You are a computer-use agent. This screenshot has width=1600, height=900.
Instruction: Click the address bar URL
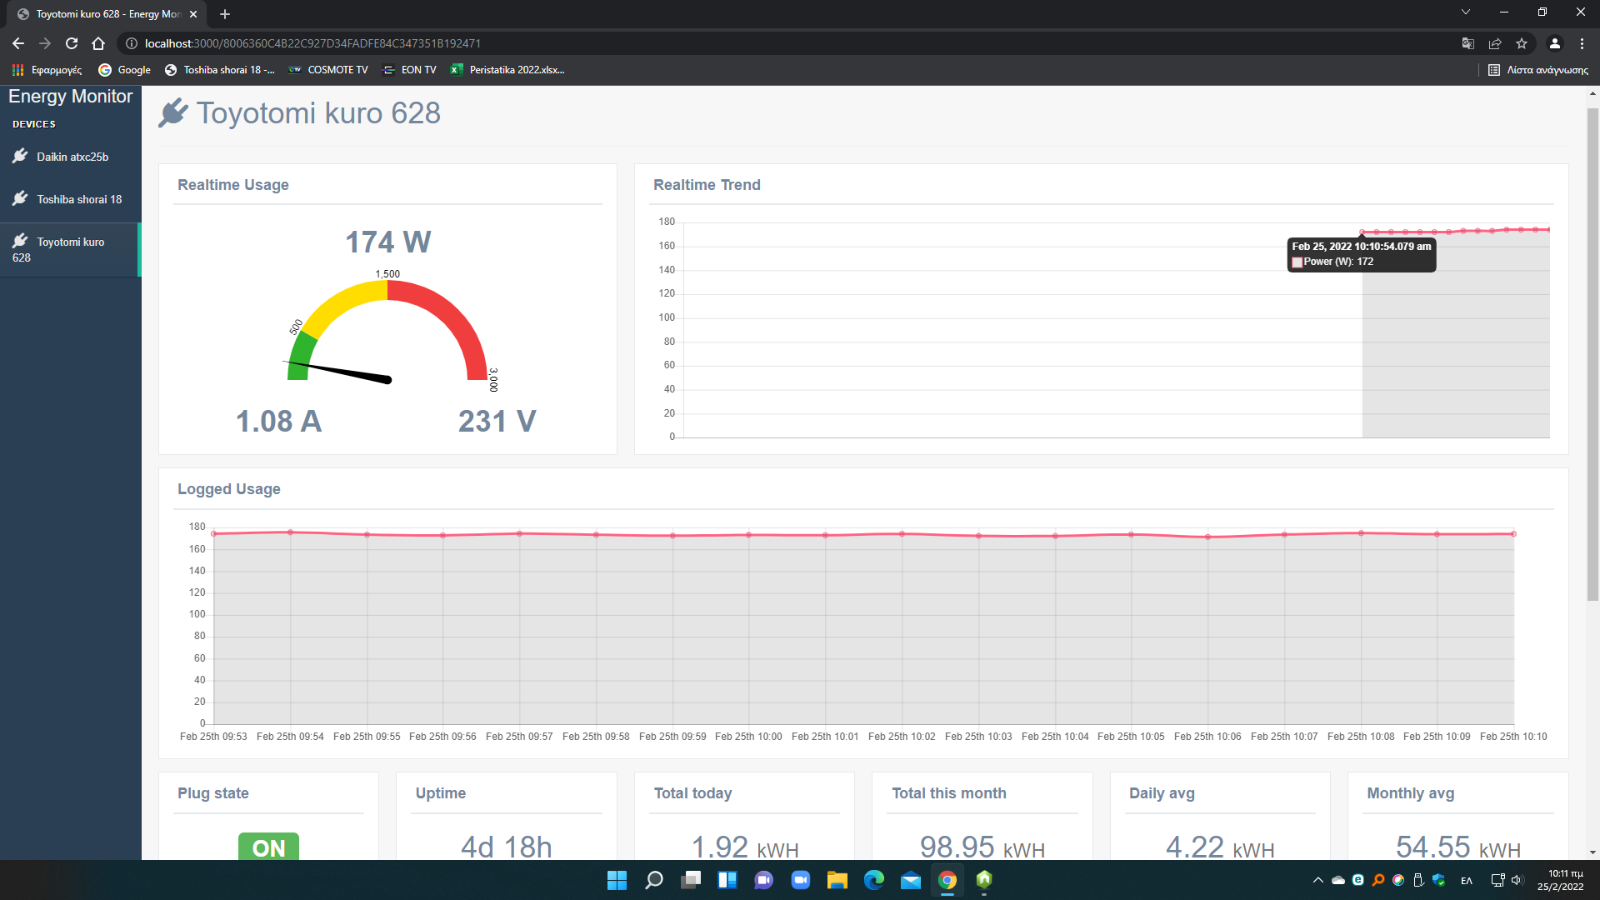pos(312,43)
